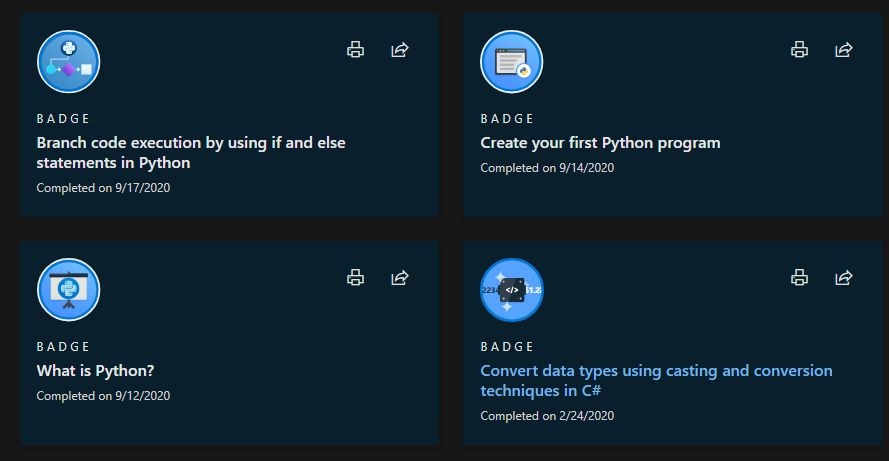The width and height of the screenshot is (889, 461).
Task: Click BADGE label above Create your first Python program
Action: click(x=507, y=119)
